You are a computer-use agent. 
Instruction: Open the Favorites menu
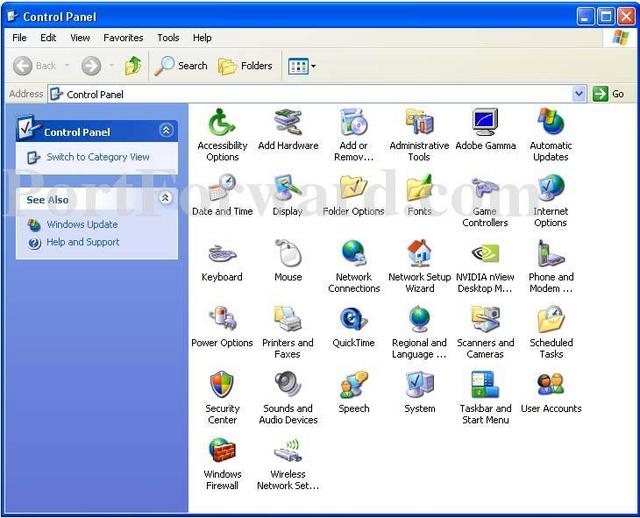tap(123, 38)
